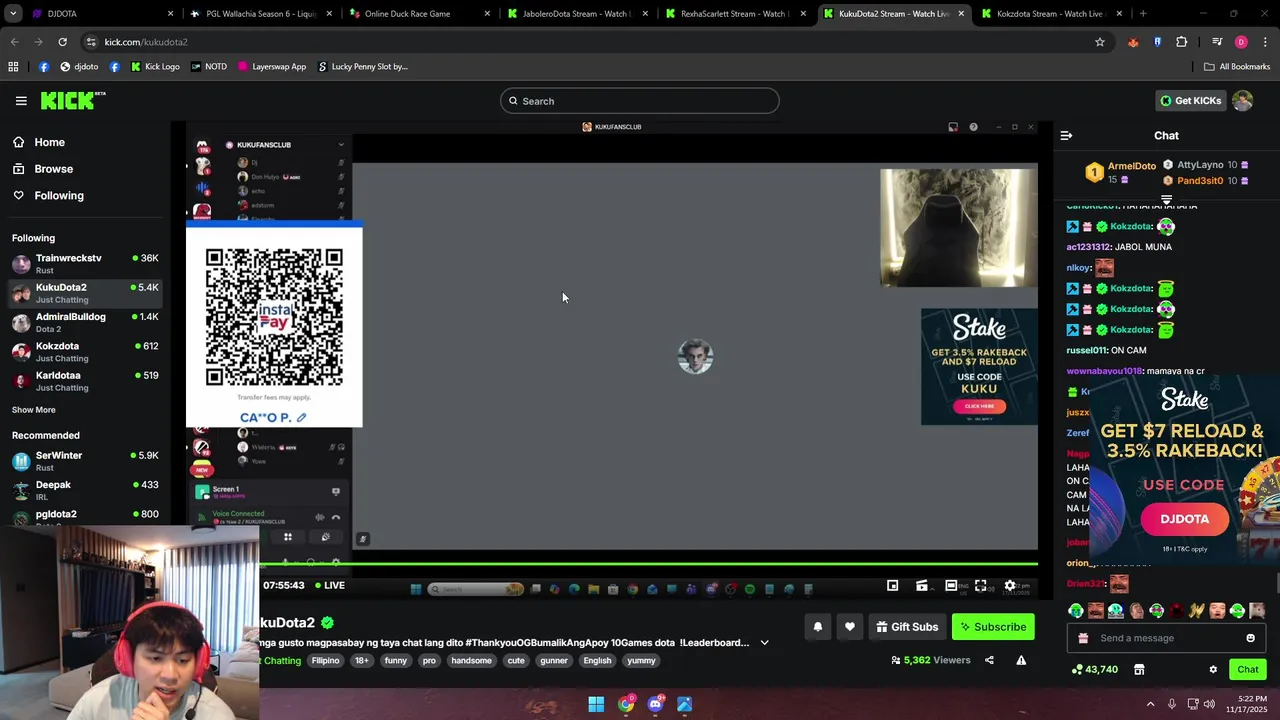
Task: Enable theater mode in video player
Action: pos(951,586)
